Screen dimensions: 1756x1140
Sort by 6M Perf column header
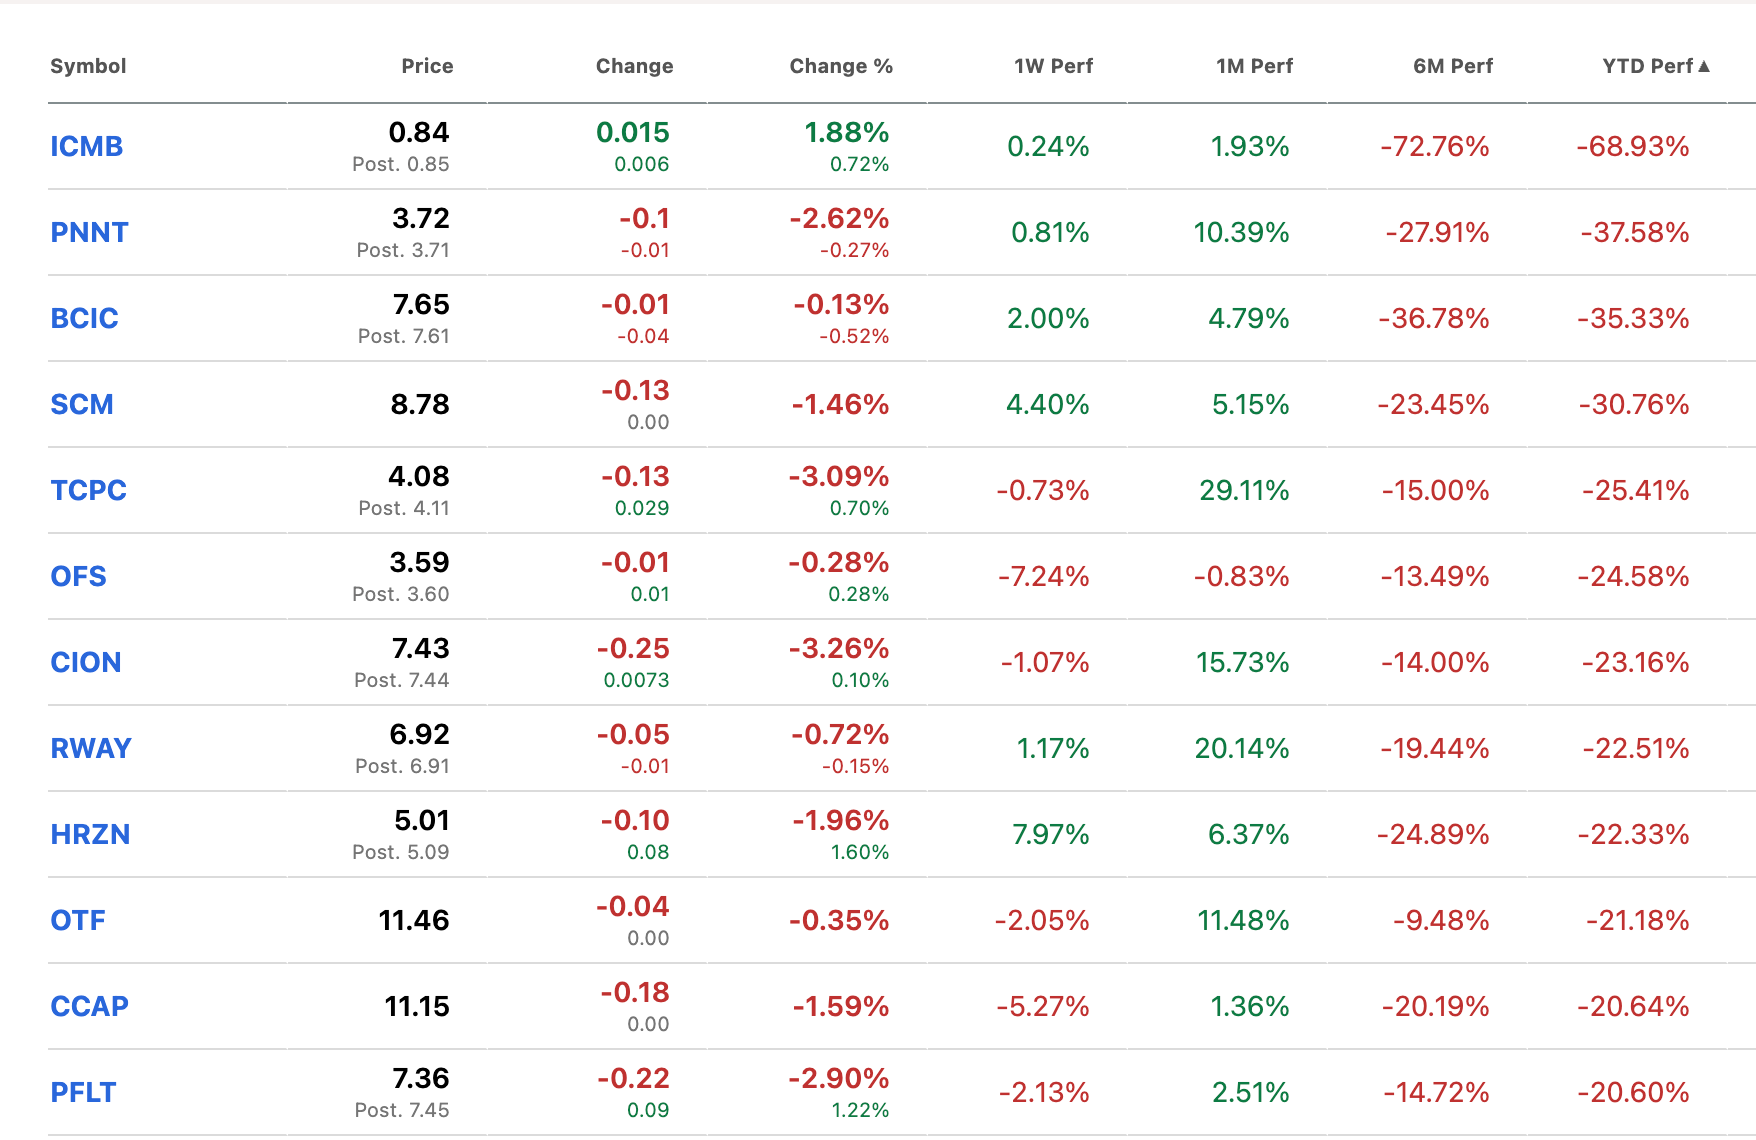pyautogui.click(x=1452, y=66)
